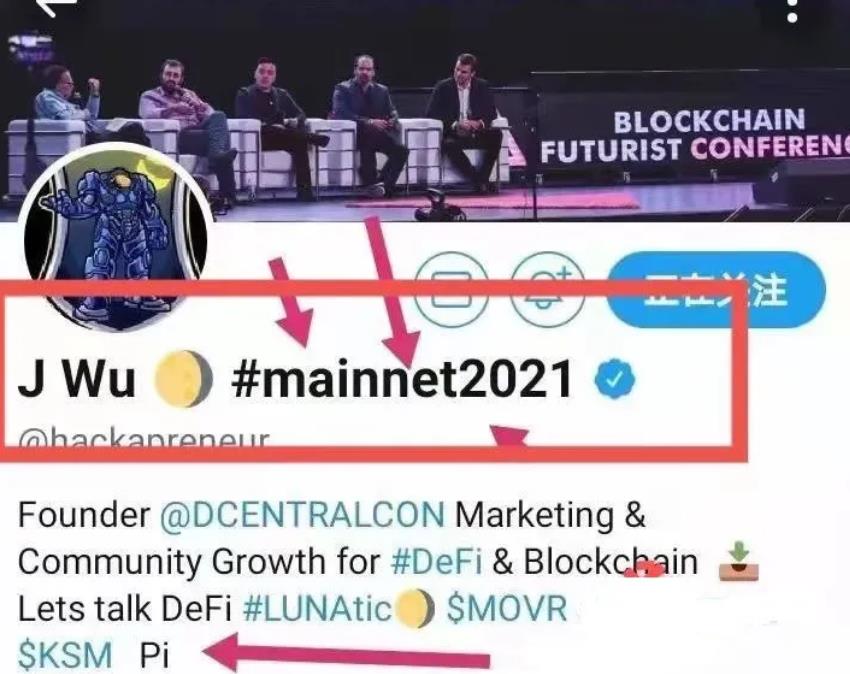The image size is (850, 674).
Task: Tap the #mainnet2021 display name text
Action: coord(402,378)
